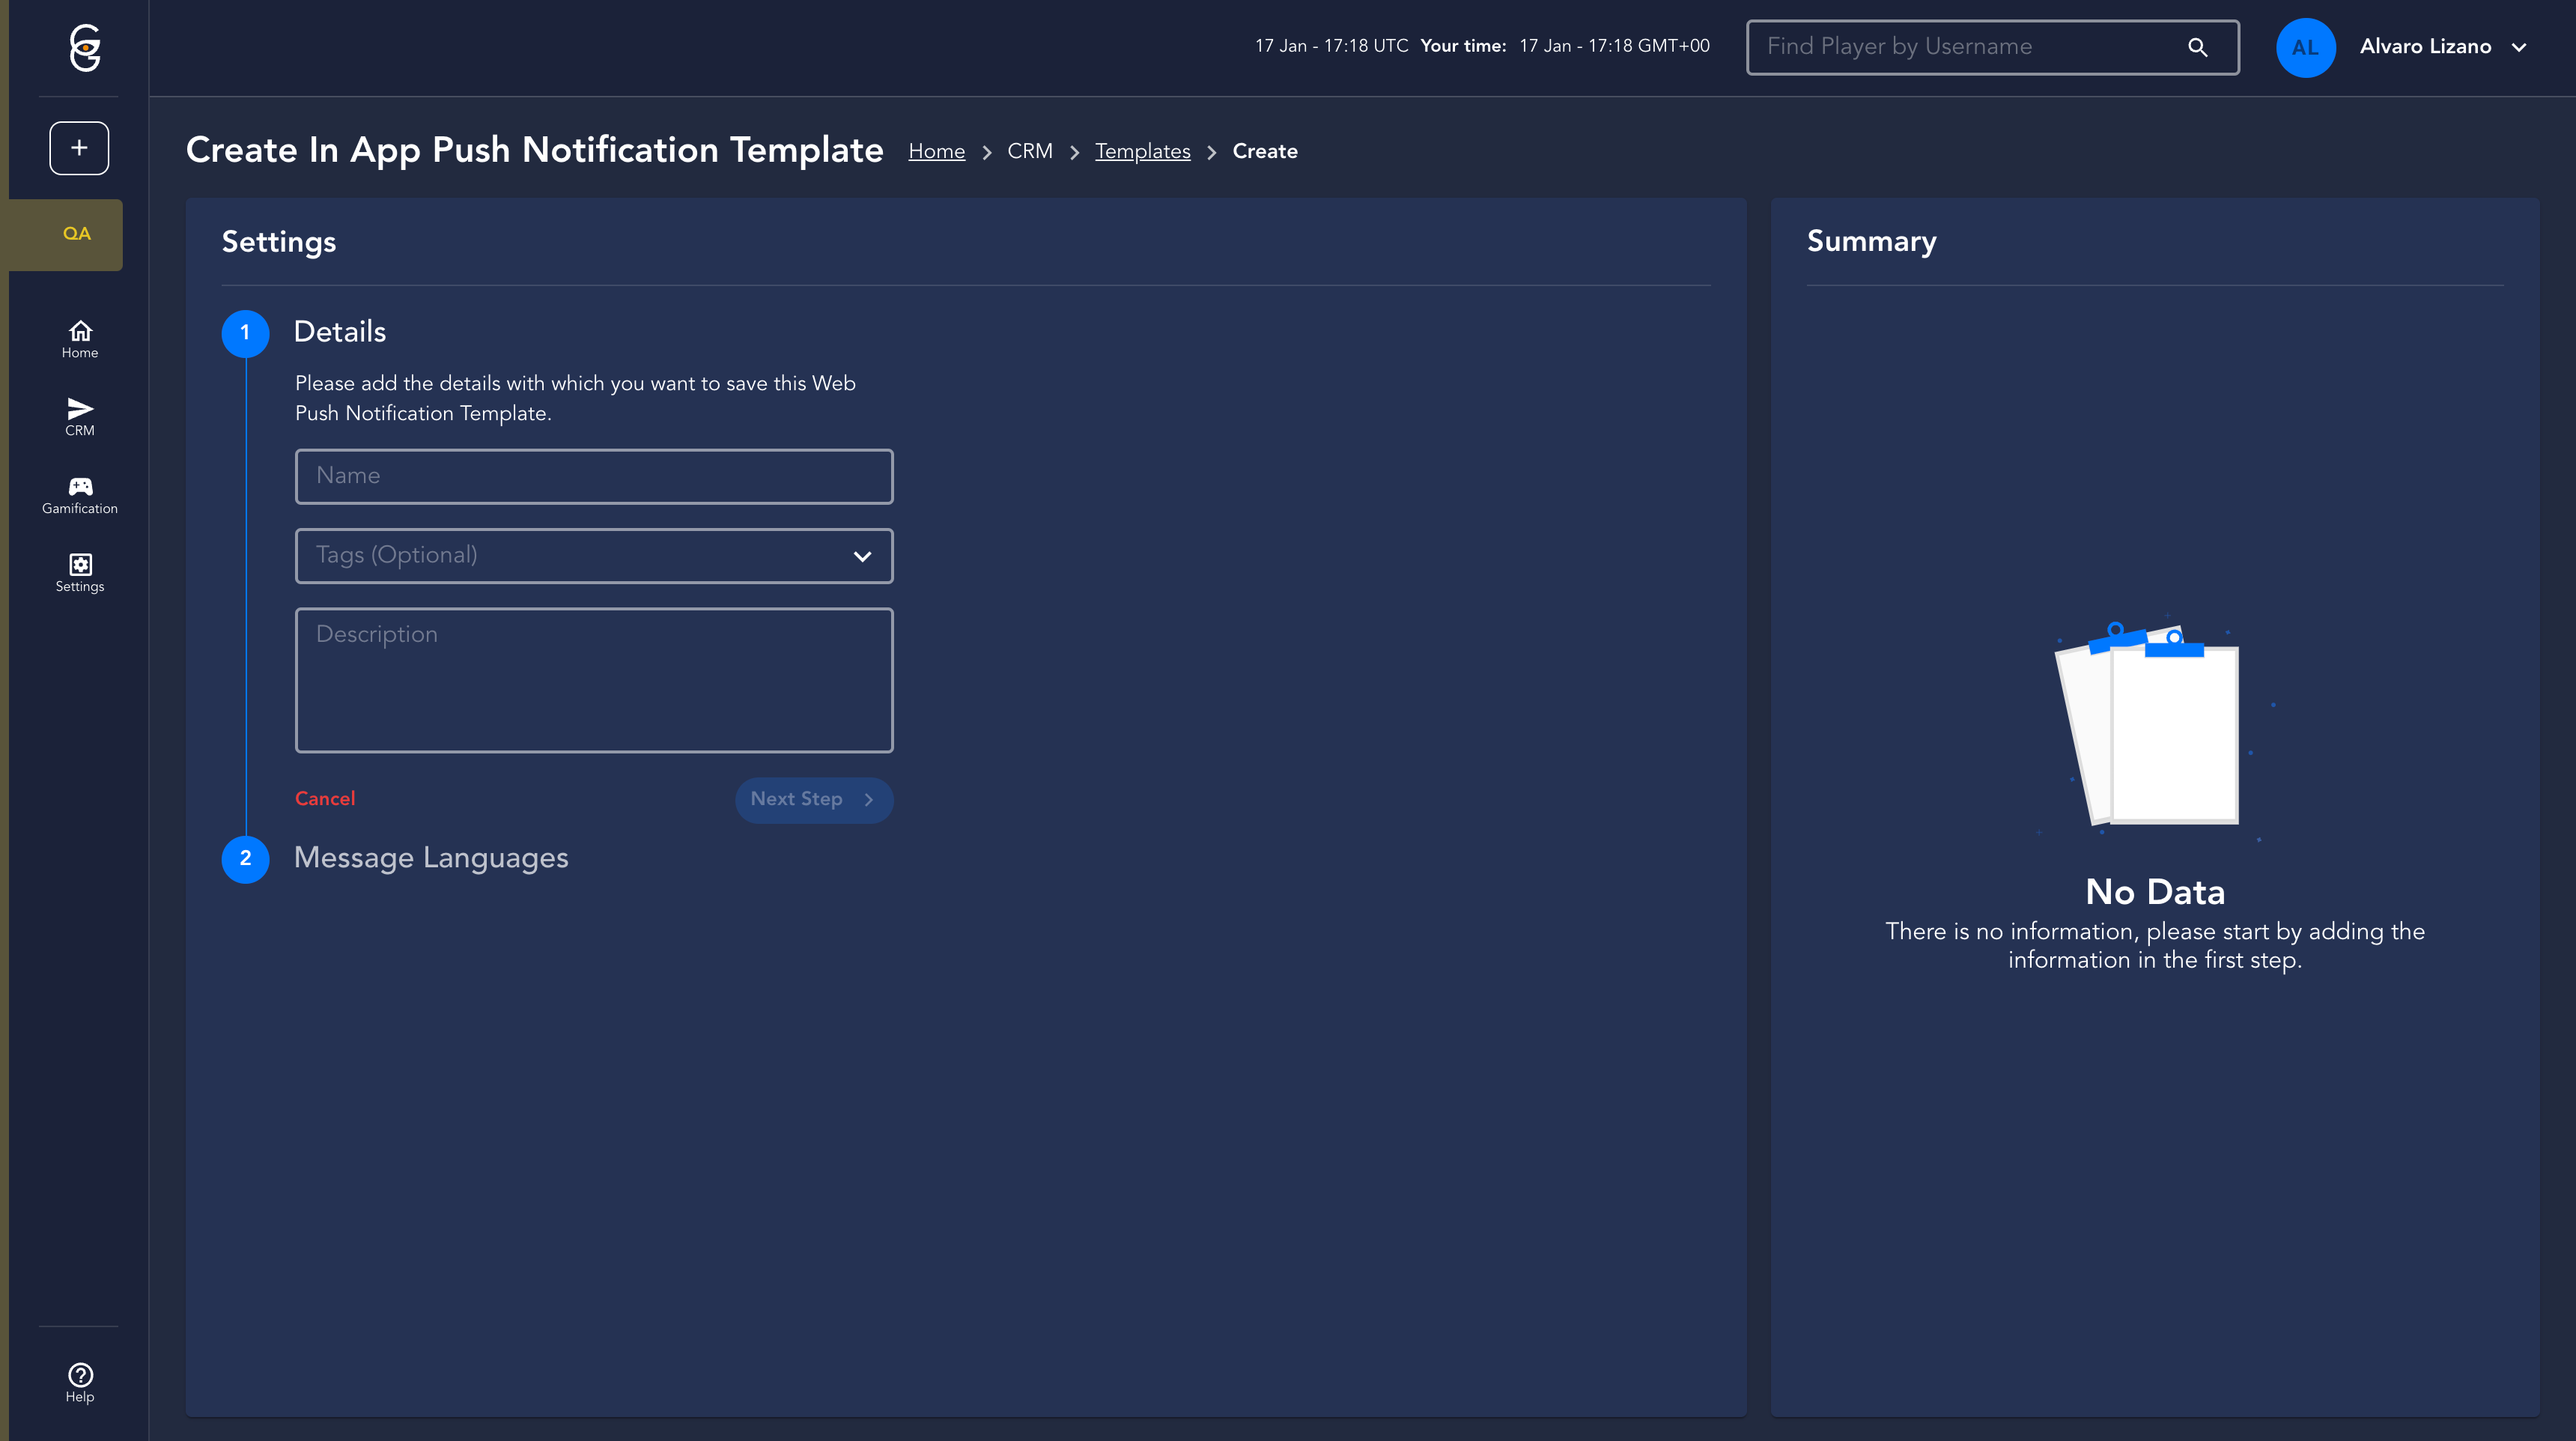Click the search magnifier icon
The width and height of the screenshot is (2576, 1441).
(2197, 47)
